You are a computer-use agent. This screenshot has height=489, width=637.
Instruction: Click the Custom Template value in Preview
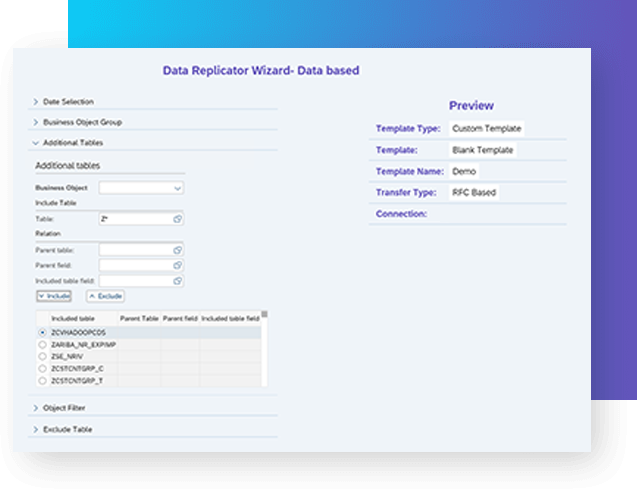(x=487, y=129)
